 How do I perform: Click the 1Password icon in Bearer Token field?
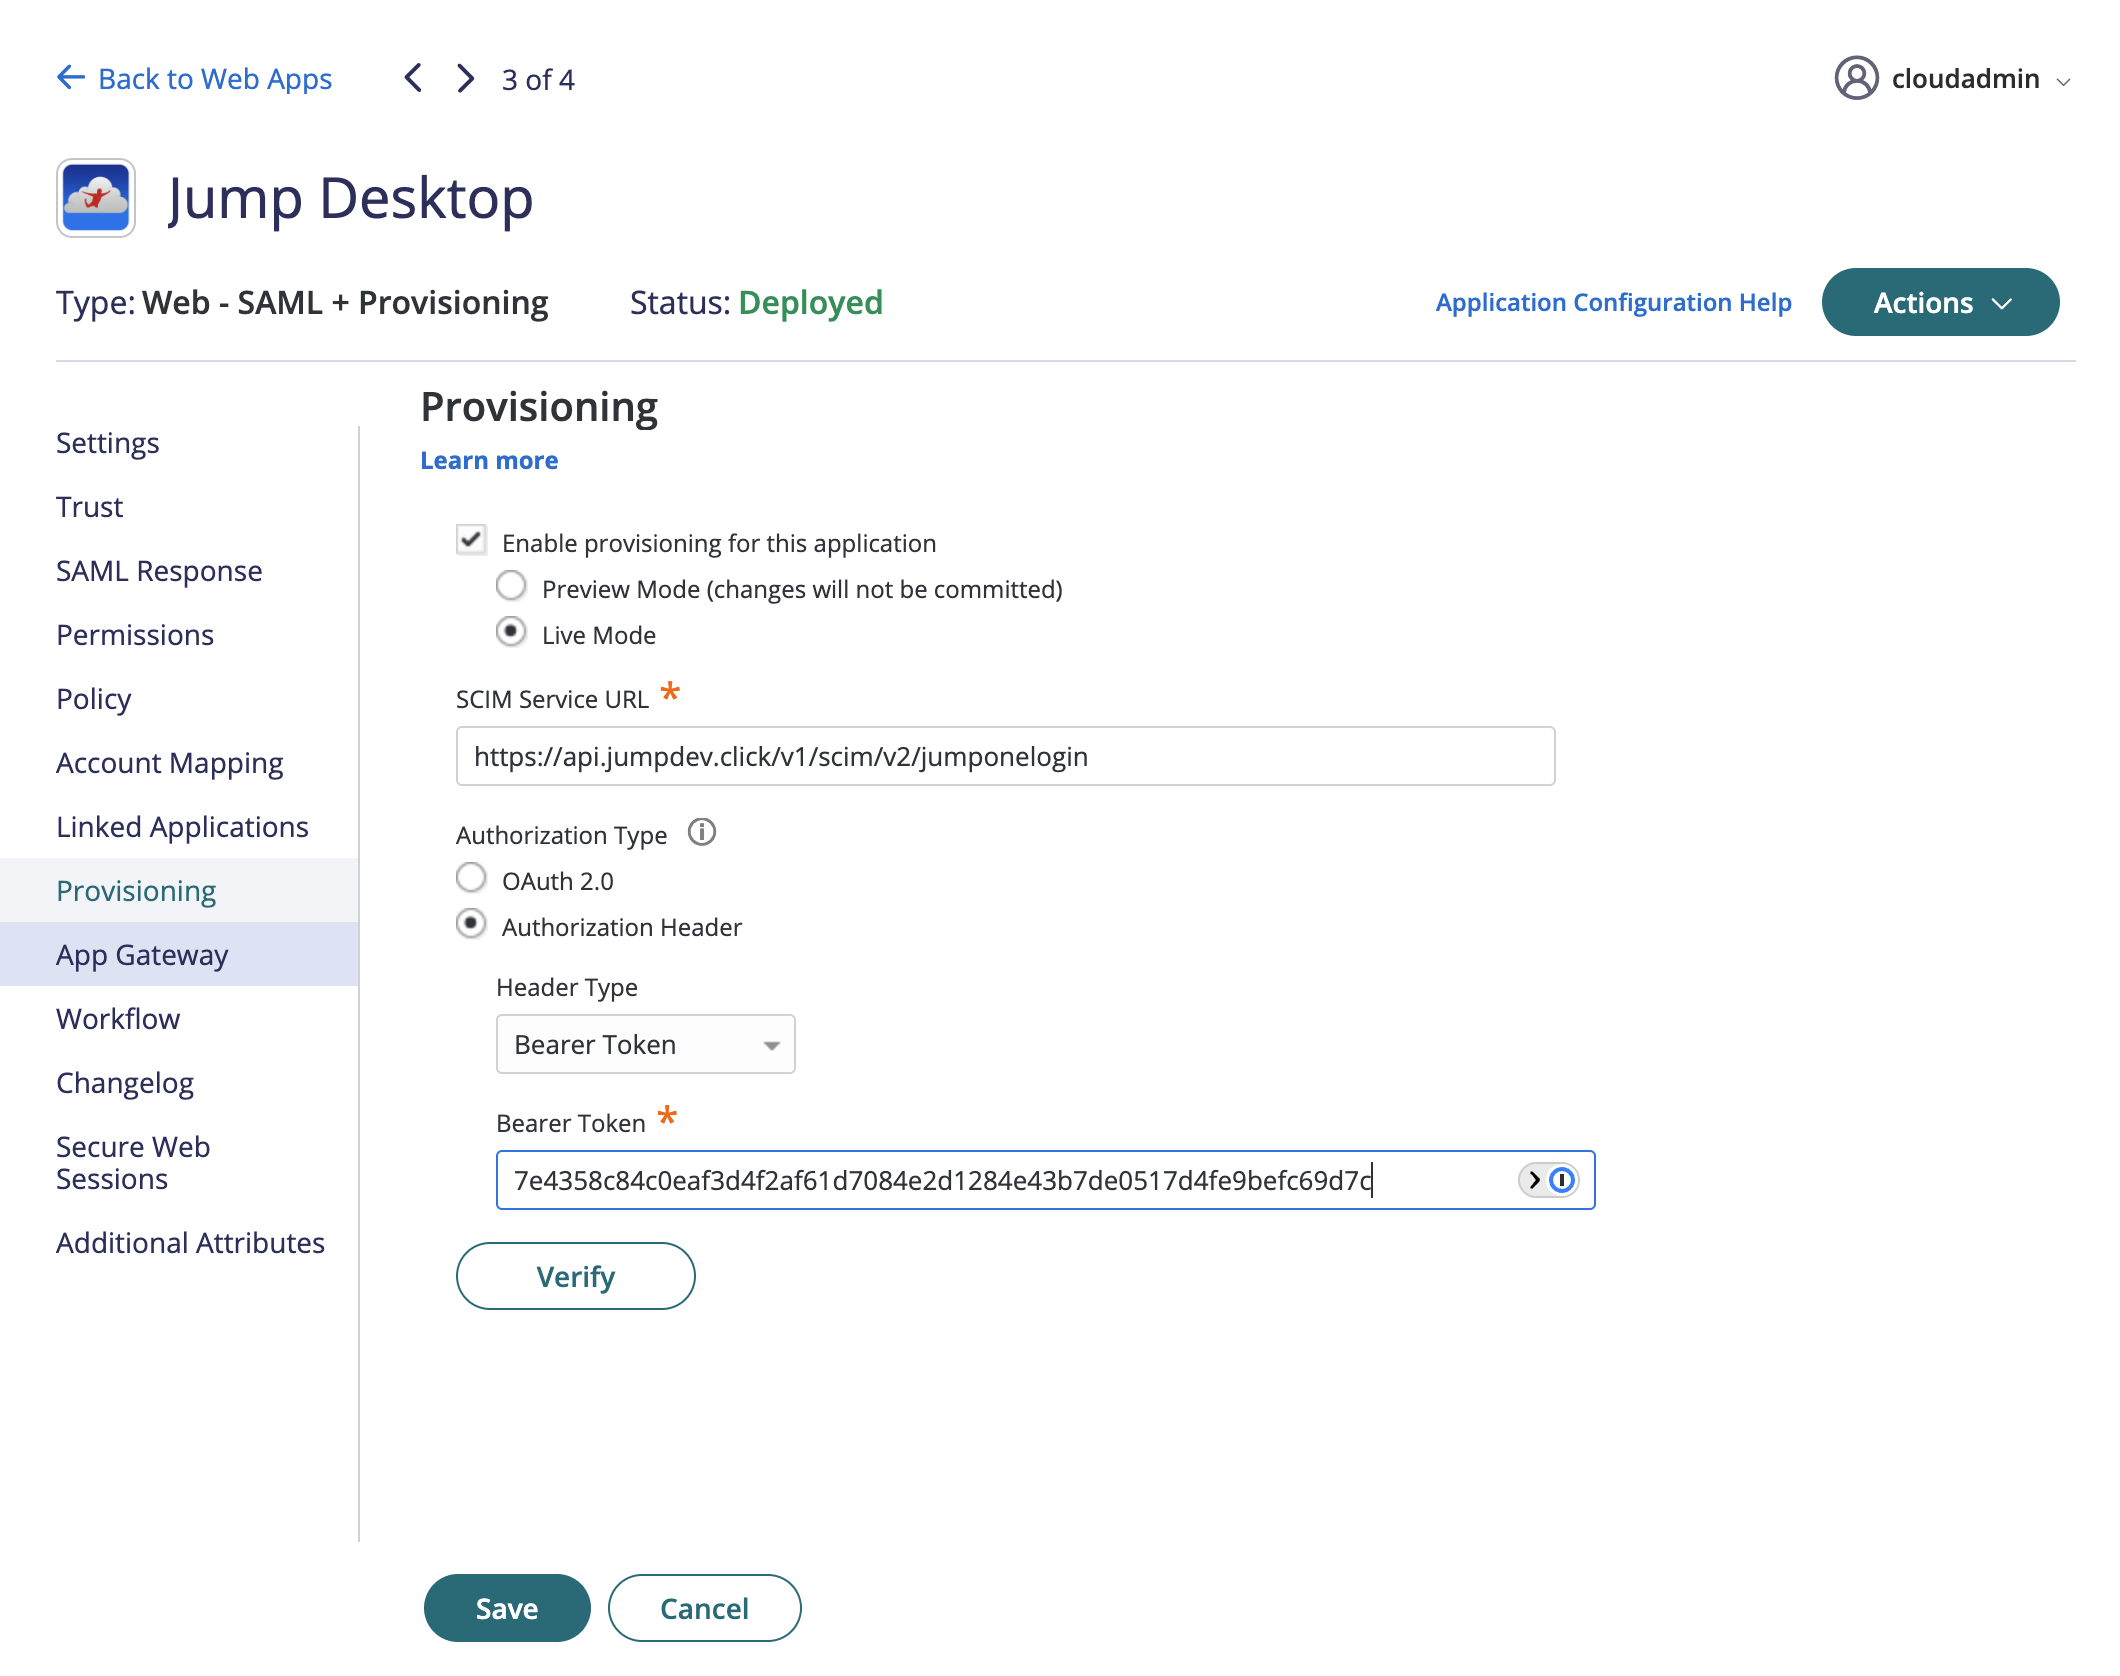[x=1562, y=1180]
